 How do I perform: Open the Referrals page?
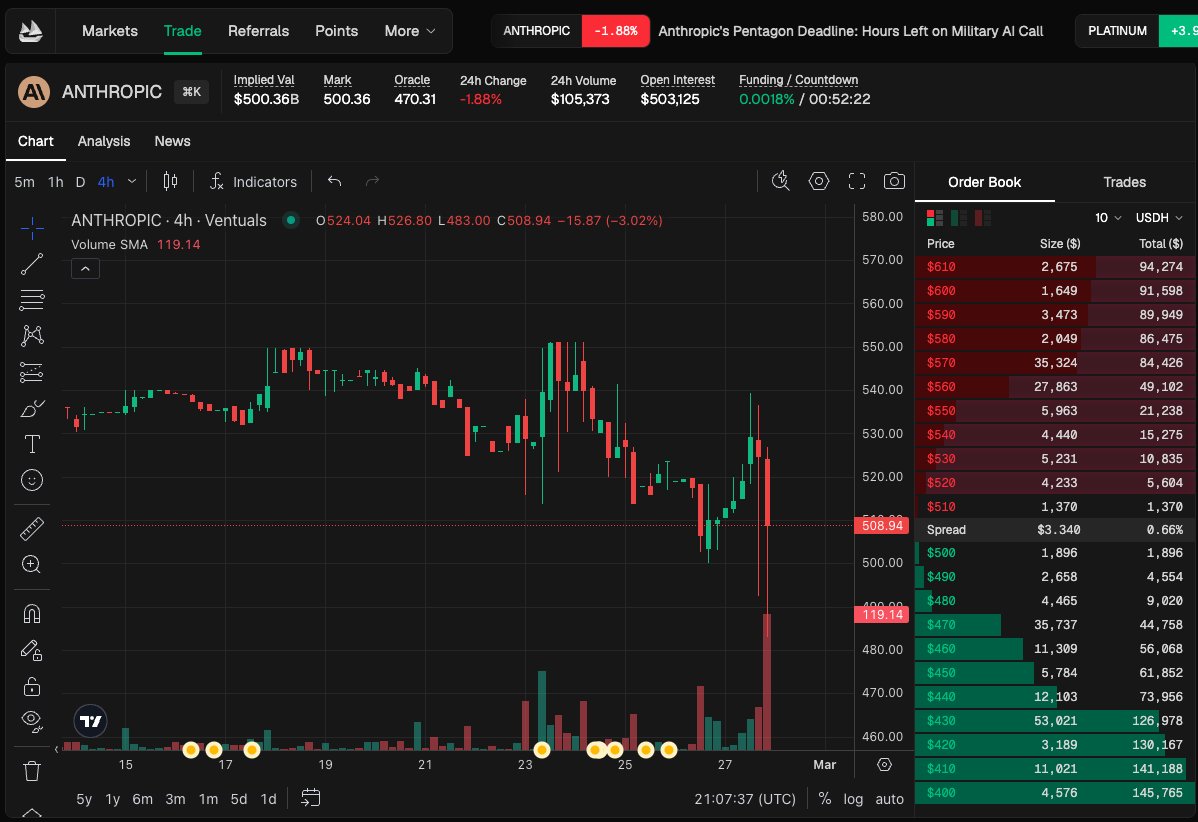click(258, 31)
